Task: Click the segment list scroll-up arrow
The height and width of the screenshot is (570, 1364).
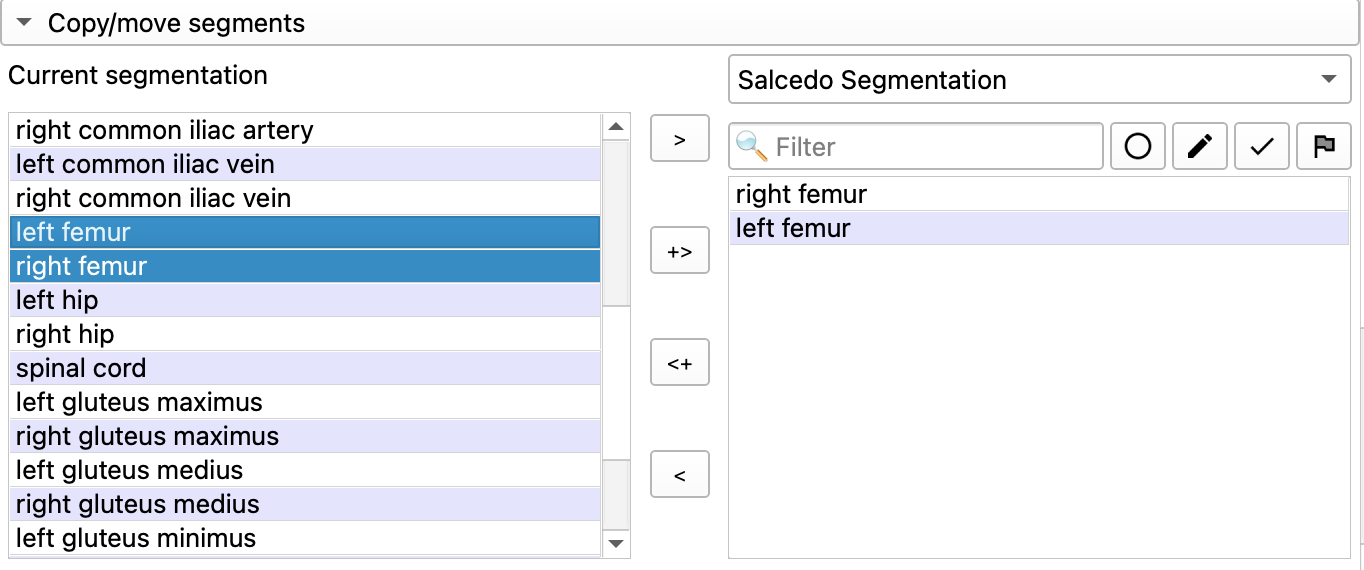Action: [x=616, y=127]
